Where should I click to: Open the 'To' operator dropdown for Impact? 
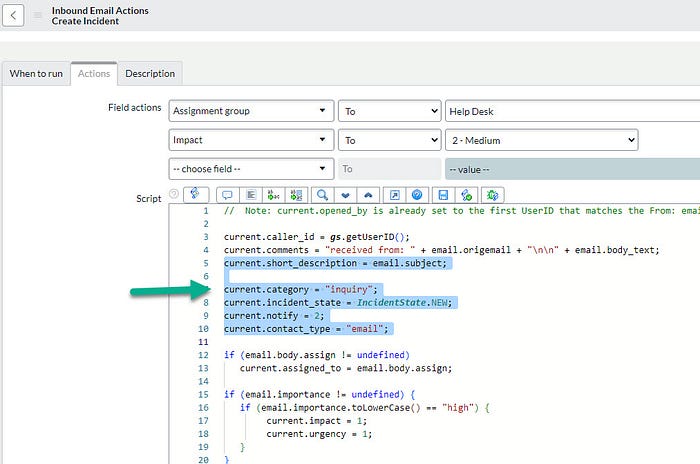(389, 141)
